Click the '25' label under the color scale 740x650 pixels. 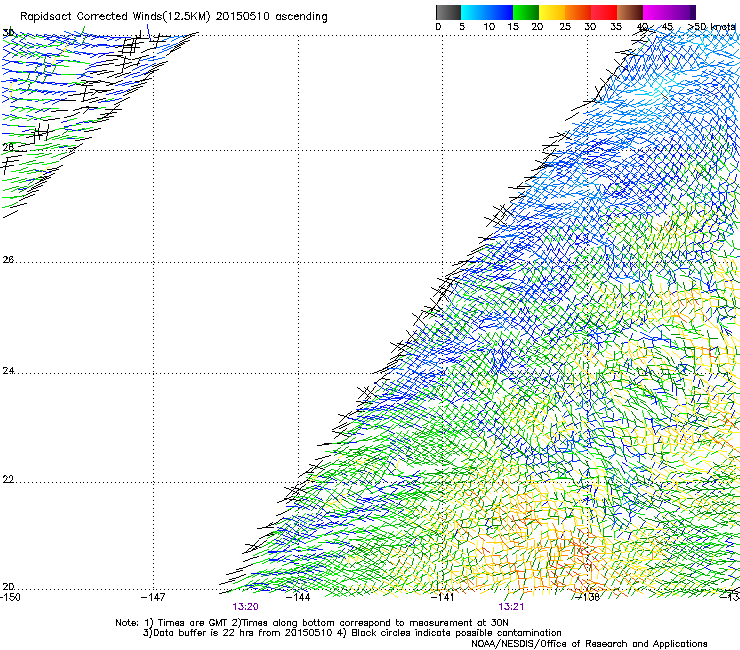point(565,27)
